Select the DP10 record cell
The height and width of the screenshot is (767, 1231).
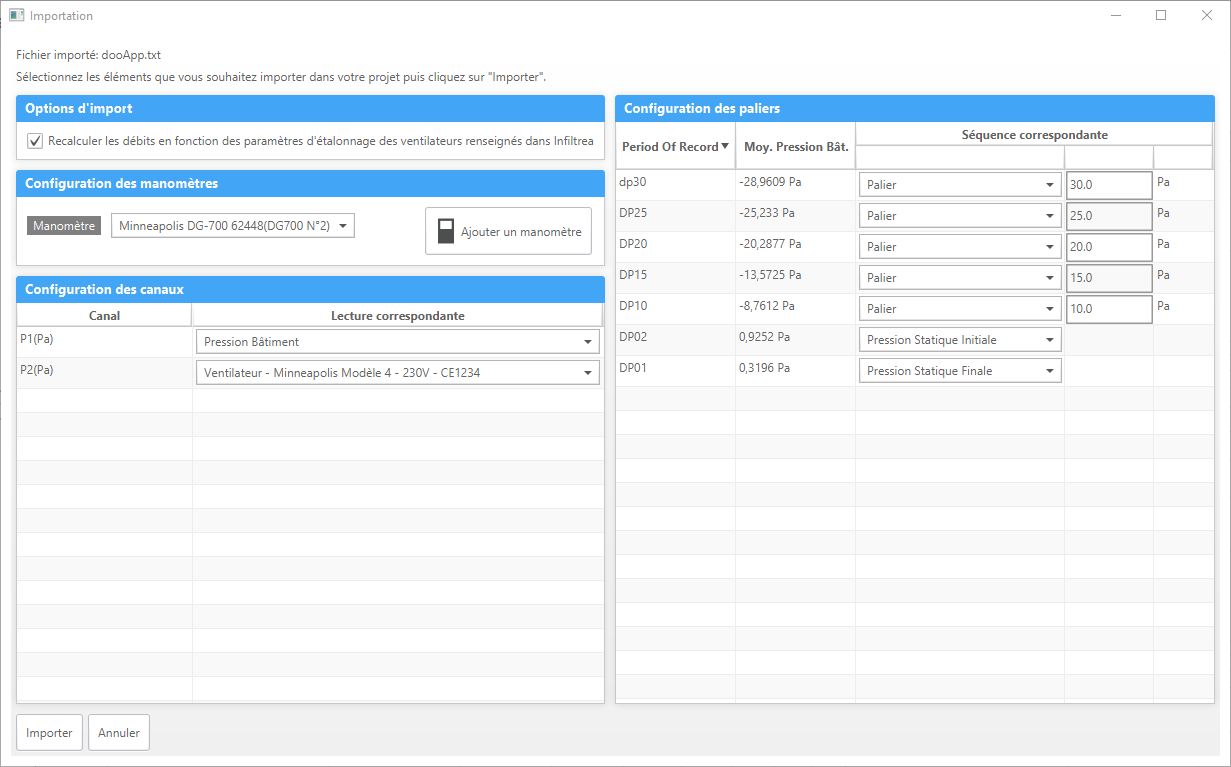tap(675, 308)
